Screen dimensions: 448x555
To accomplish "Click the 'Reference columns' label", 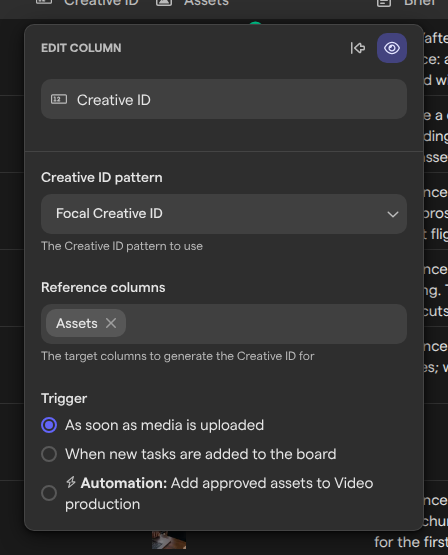I will (103, 287).
